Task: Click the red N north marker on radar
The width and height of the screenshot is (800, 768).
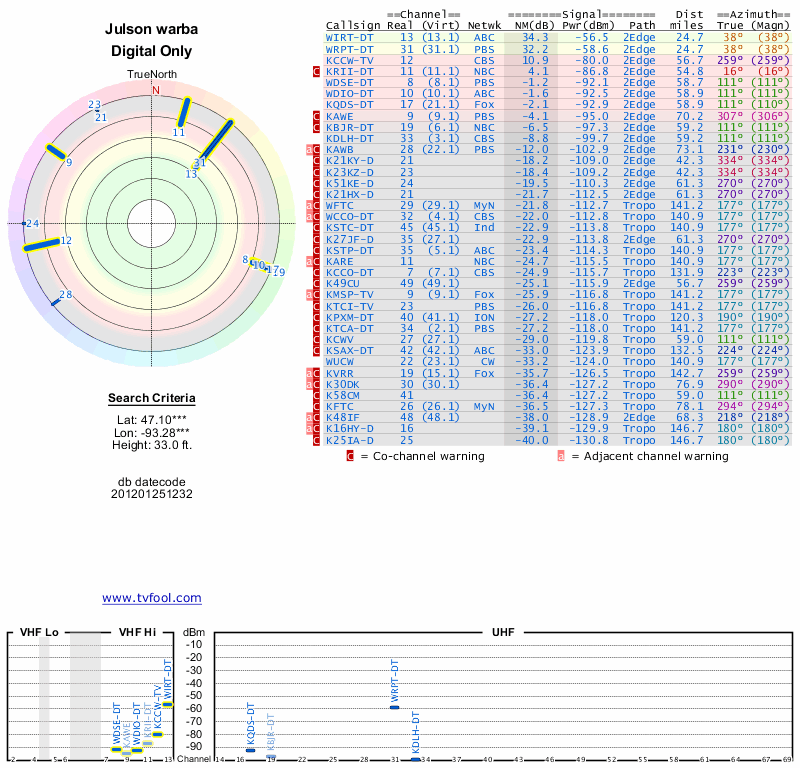Action: click(155, 90)
